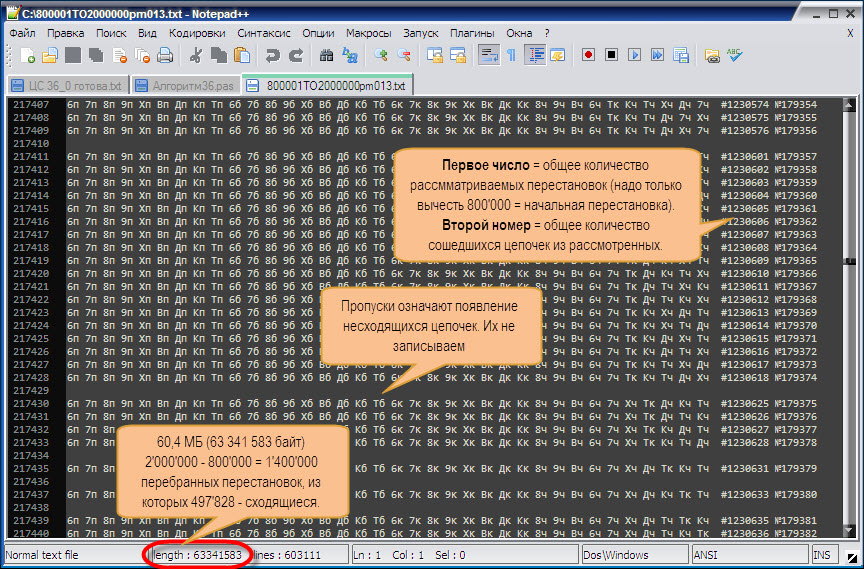Start macro recording with red dot
This screenshot has height=569, width=864.
[x=588, y=55]
